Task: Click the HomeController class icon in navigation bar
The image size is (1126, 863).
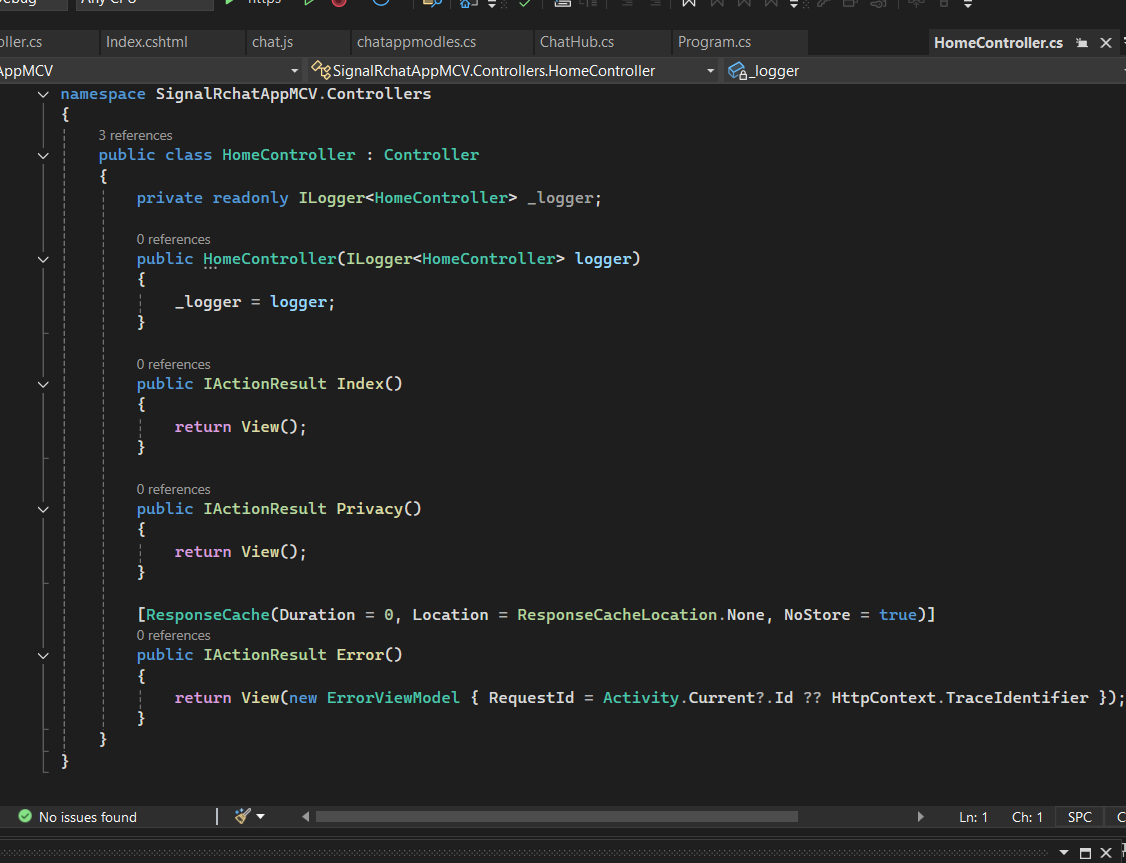Action: tap(321, 71)
